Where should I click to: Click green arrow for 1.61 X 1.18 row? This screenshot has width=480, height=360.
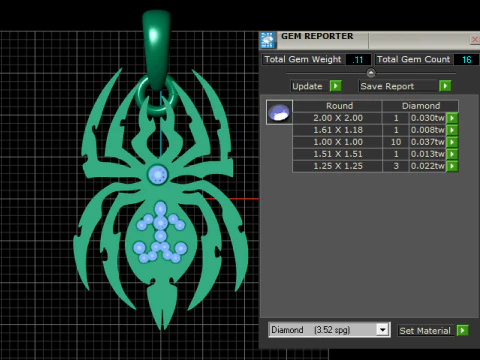tap(452, 130)
